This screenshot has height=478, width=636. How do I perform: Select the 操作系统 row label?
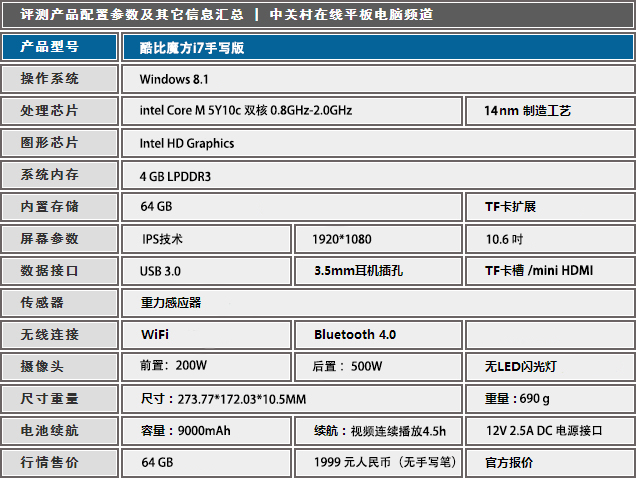60,79
